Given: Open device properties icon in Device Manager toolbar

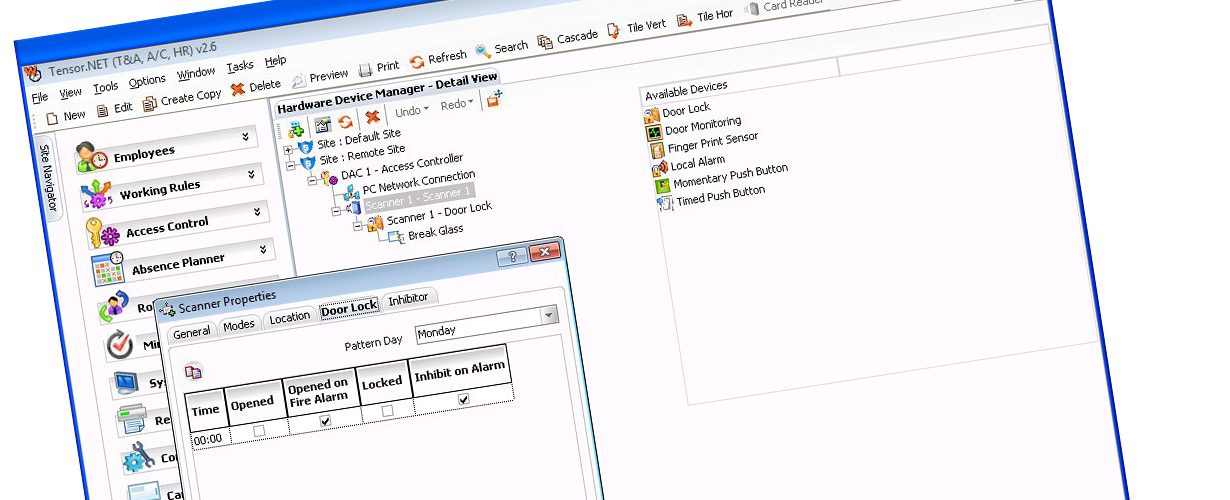Looking at the screenshot, I should pyautogui.click(x=322, y=125).
